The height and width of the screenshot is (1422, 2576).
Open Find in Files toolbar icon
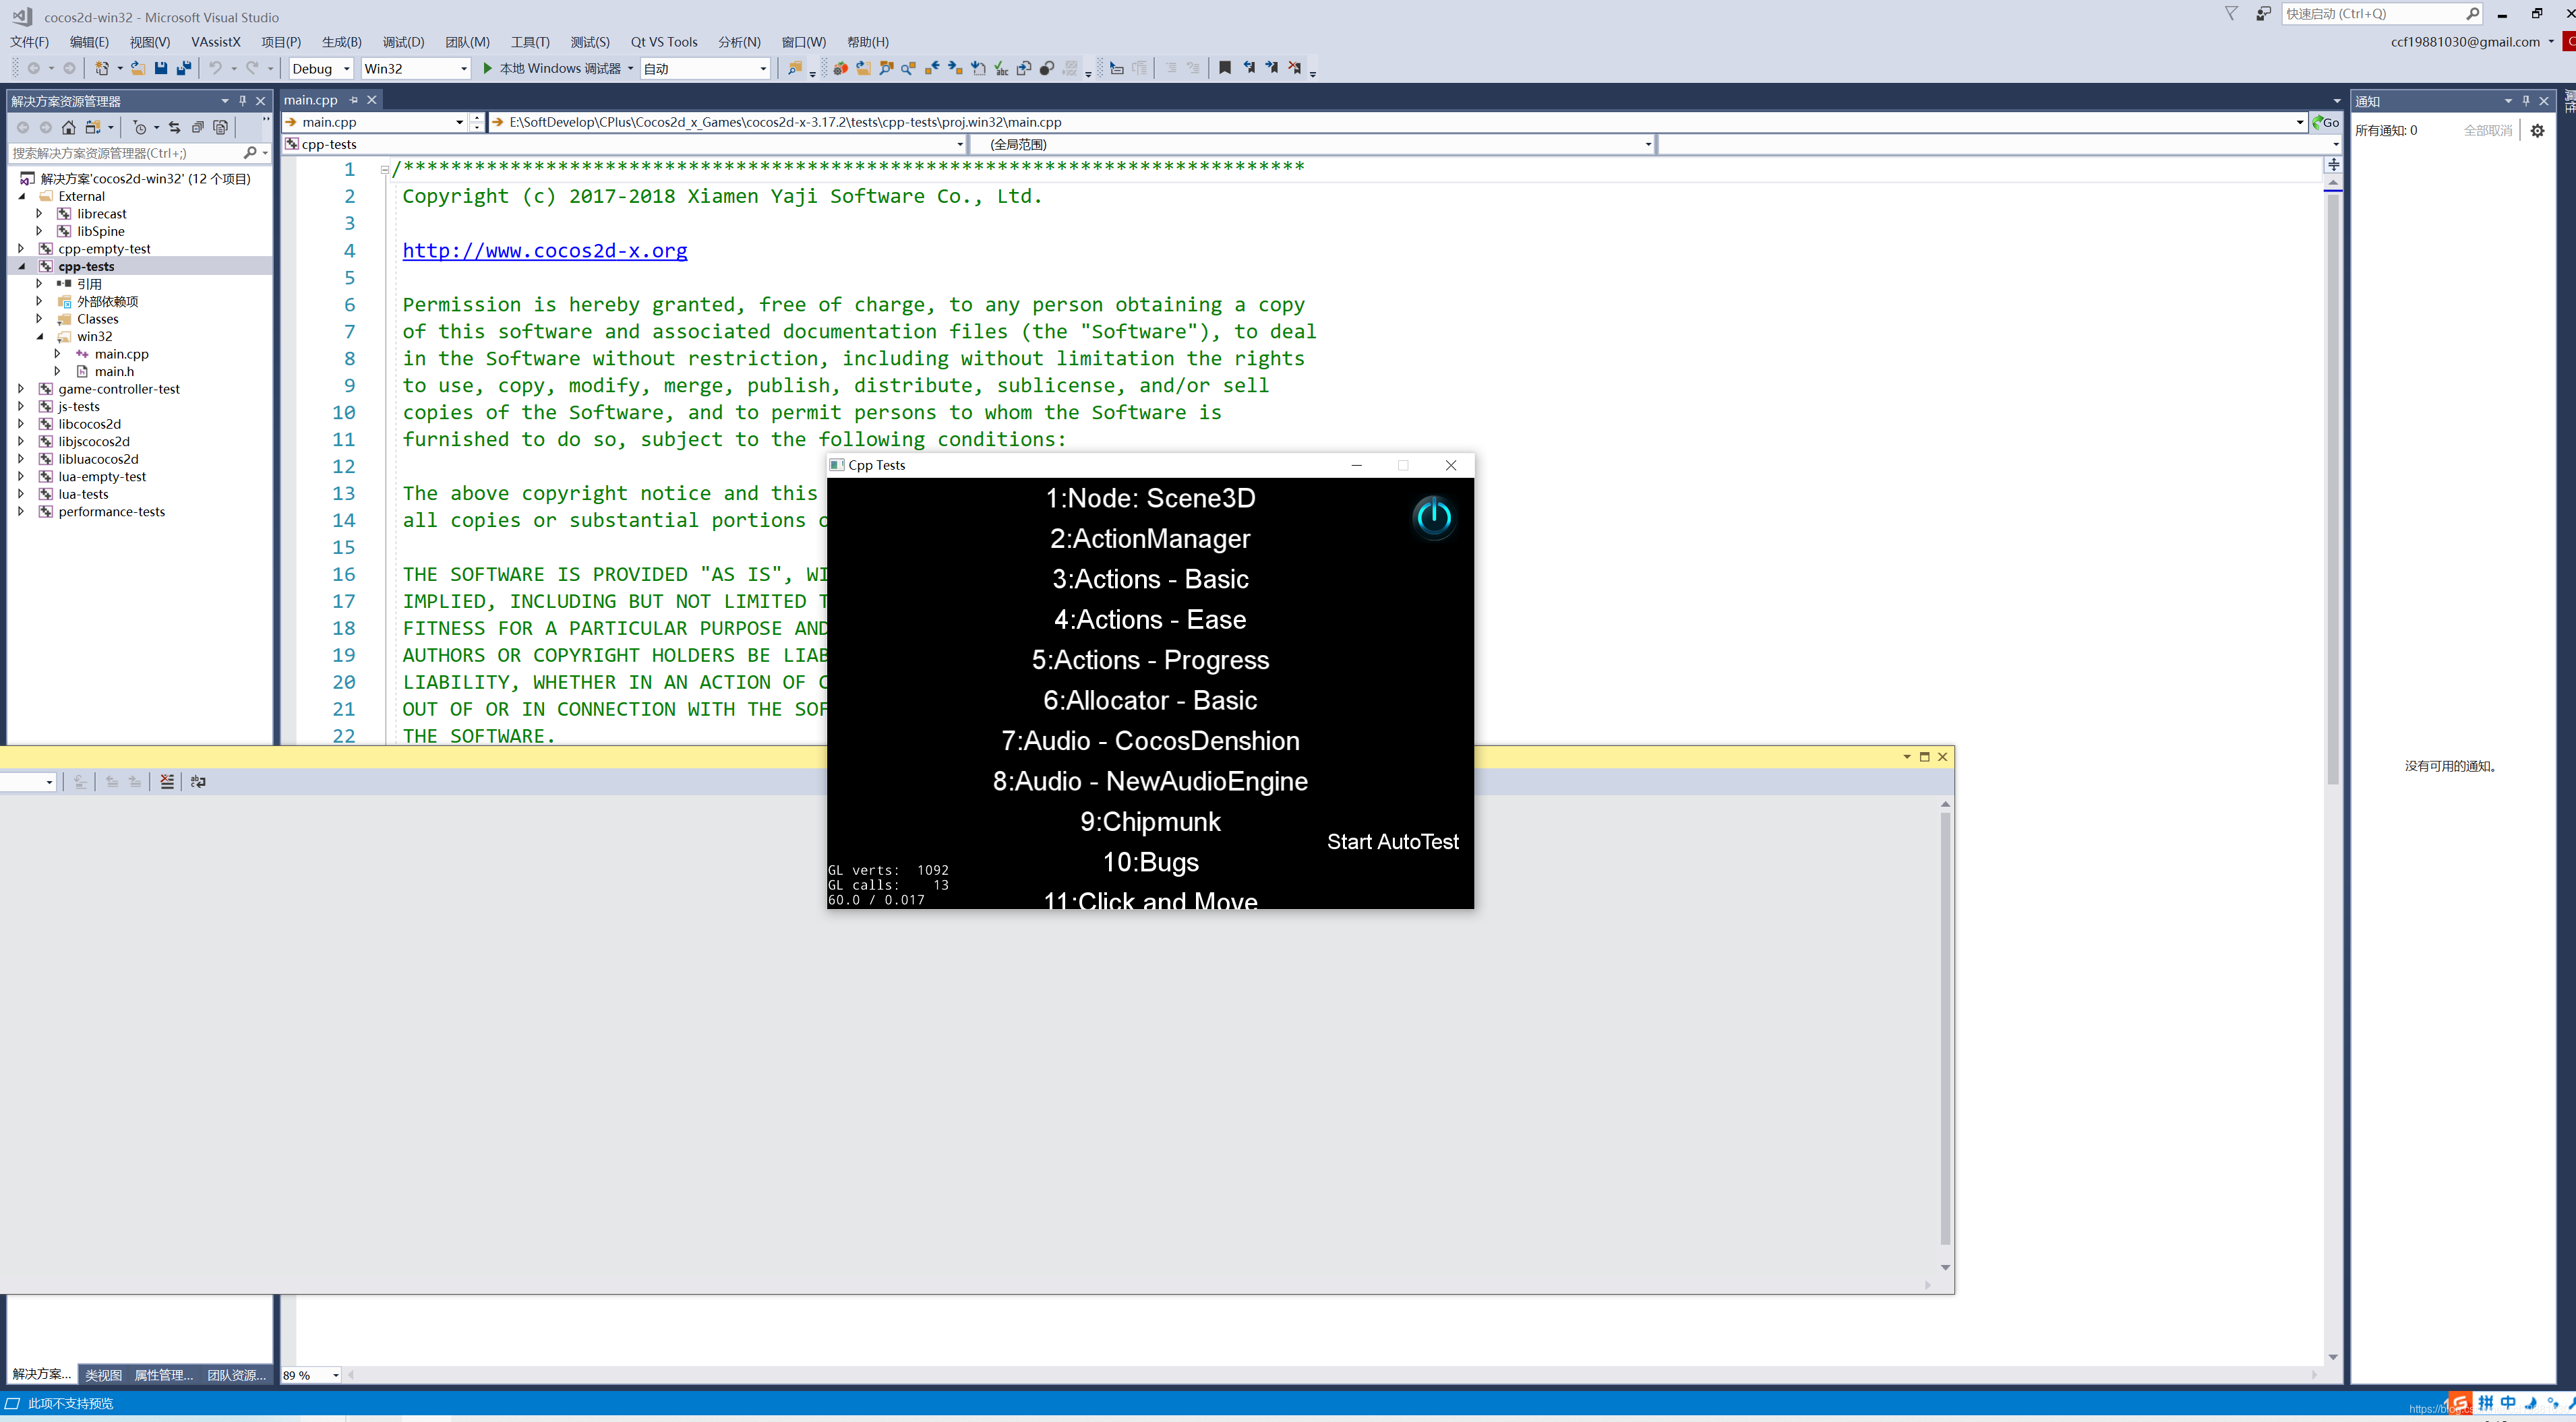pos(795,68)
